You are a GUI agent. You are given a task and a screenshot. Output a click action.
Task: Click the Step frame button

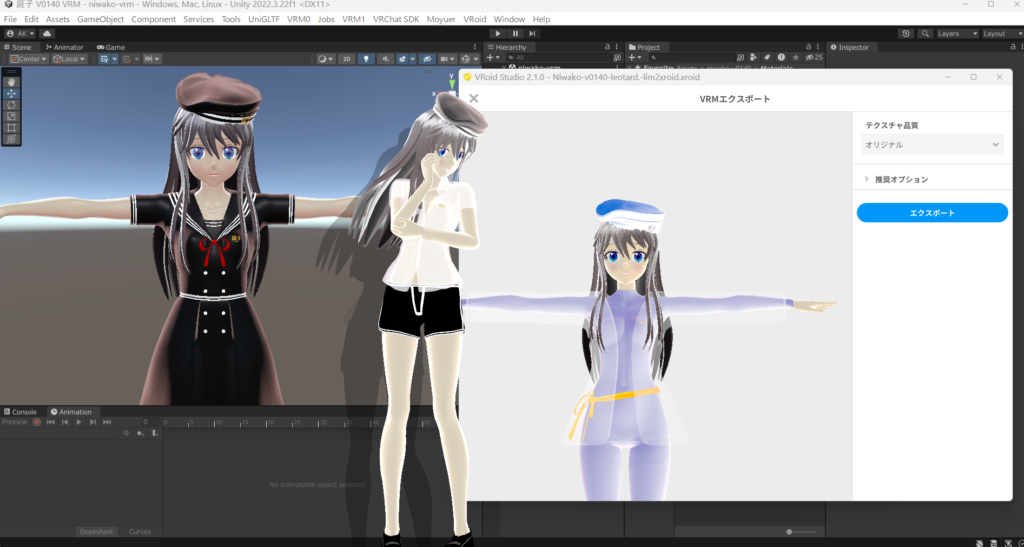[x=533, y=33]
